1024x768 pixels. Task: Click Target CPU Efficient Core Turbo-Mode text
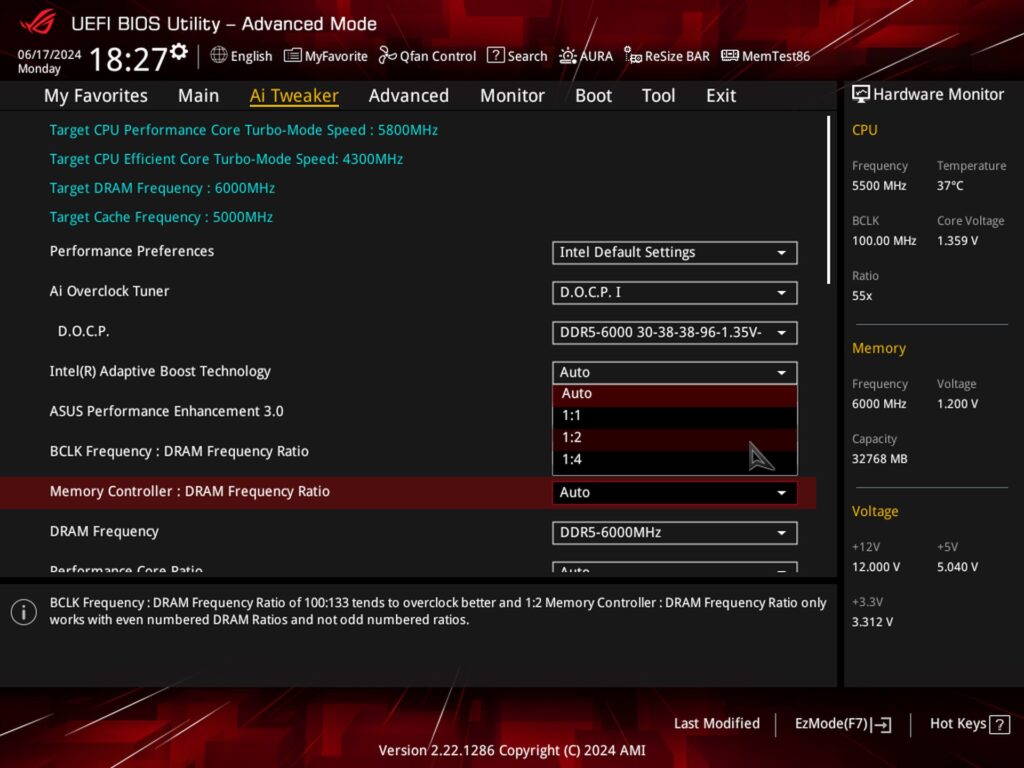[226, 159]
